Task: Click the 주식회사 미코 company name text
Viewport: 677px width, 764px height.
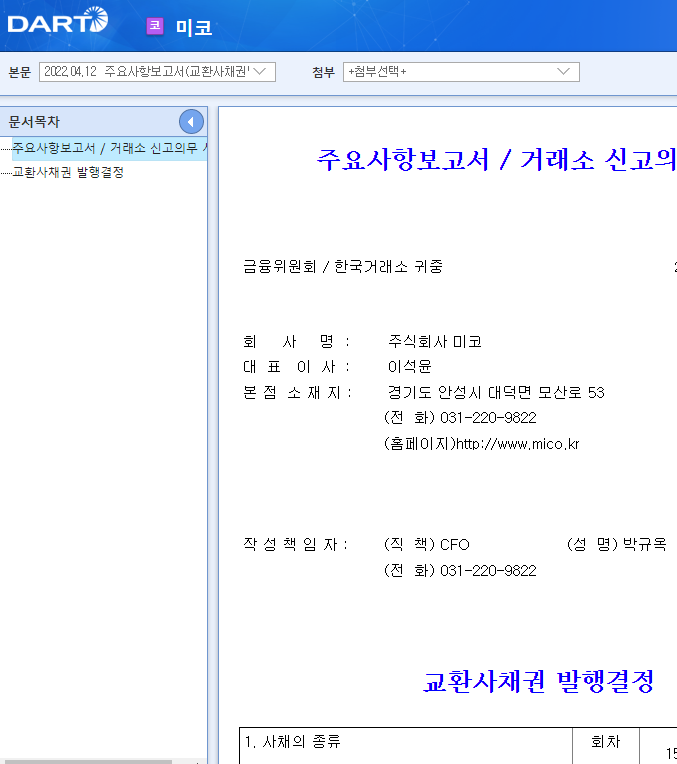Action: point(435,342)
